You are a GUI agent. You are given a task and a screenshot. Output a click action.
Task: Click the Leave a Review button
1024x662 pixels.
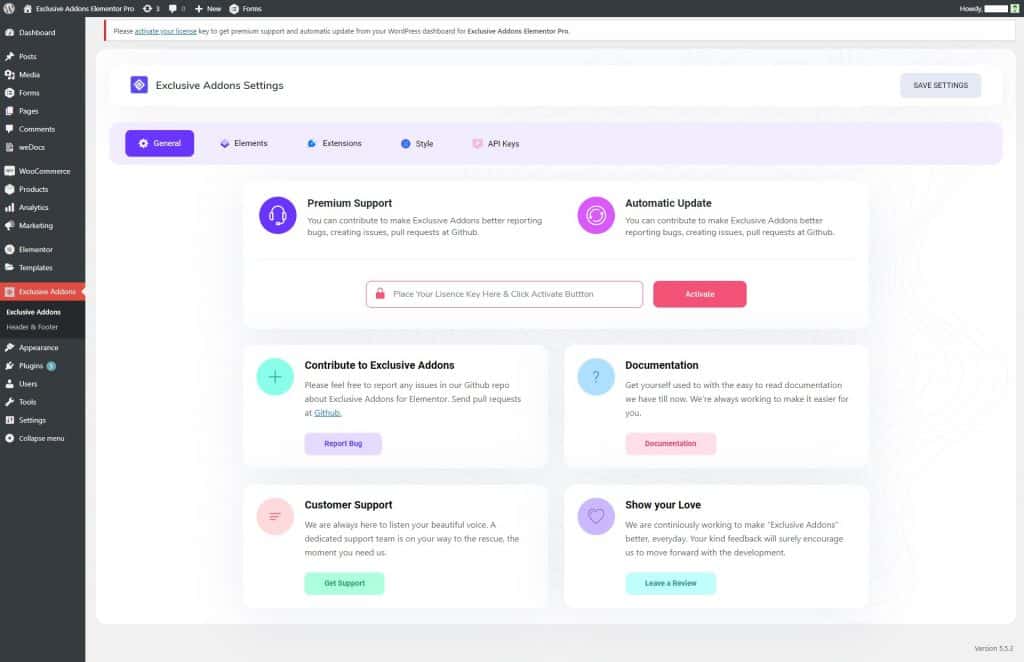[x=670, y=584]
